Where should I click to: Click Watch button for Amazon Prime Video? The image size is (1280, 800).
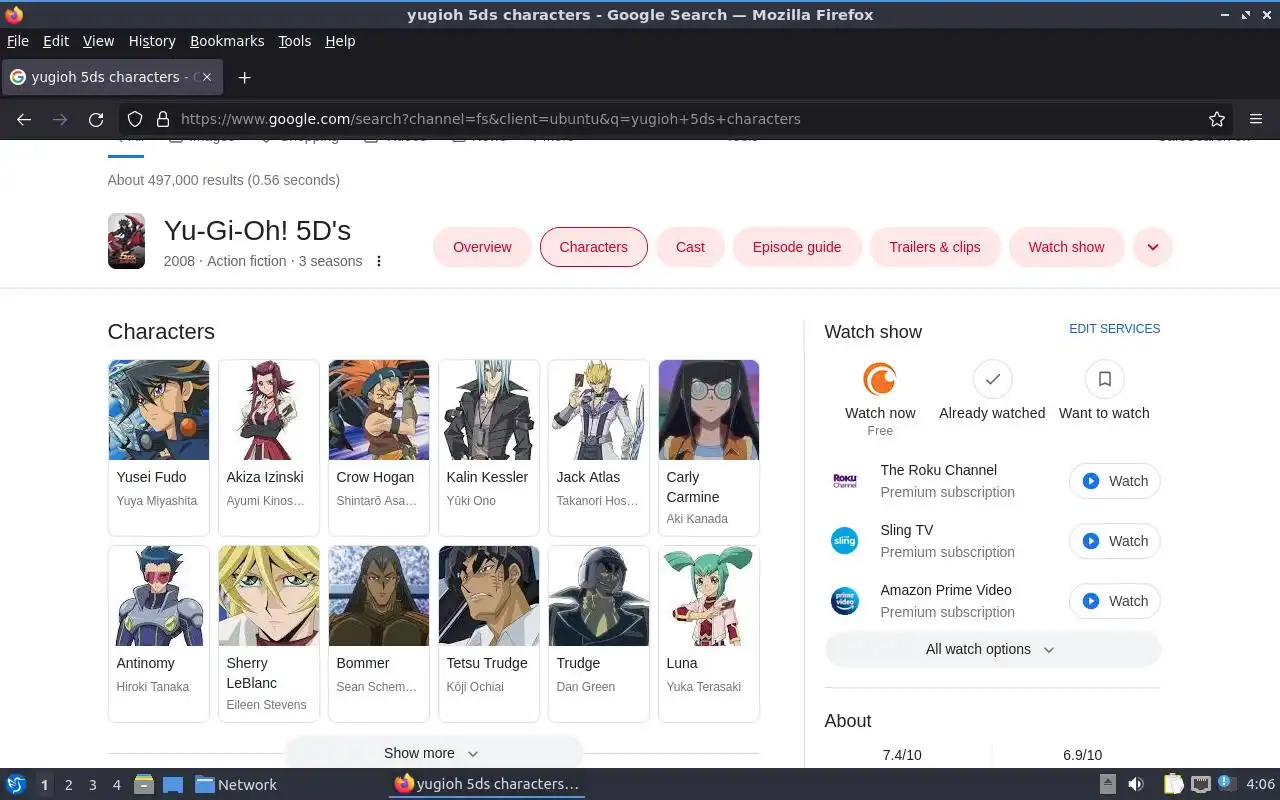pos(1115,601)
